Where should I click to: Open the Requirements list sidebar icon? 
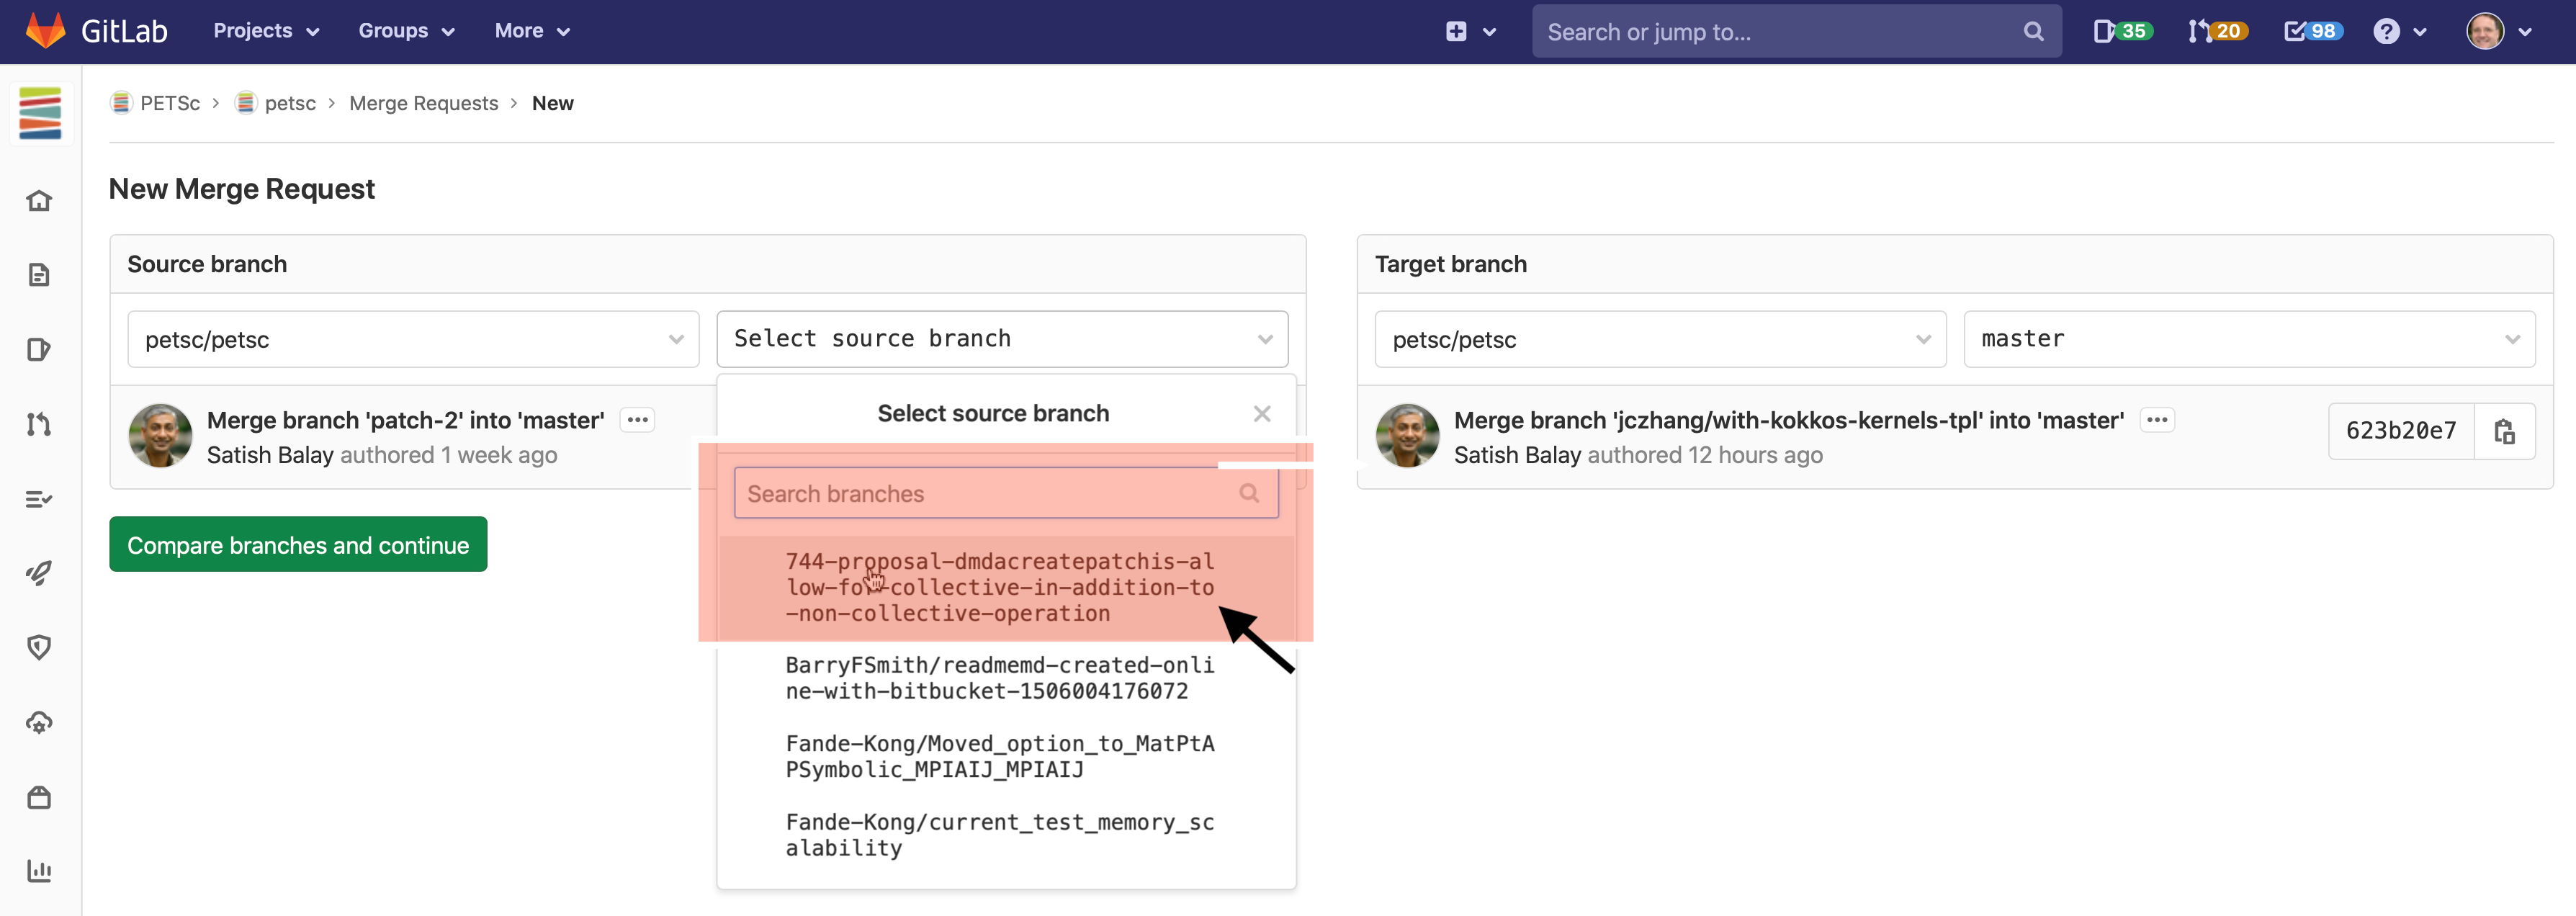point(39,499)
